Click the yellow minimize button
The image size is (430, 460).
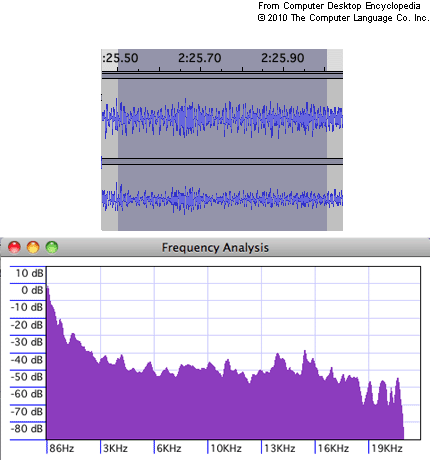coord(33,247)
